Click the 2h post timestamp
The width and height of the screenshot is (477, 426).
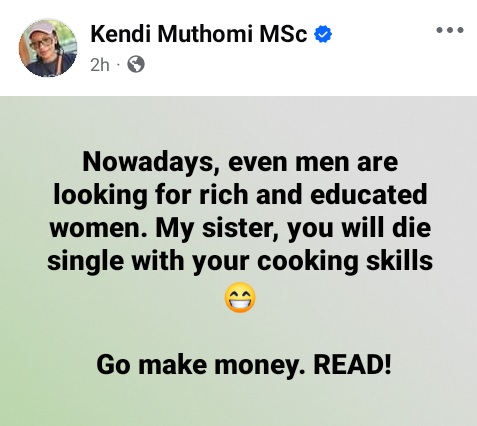pyautogui.click(x=100, y=65)
